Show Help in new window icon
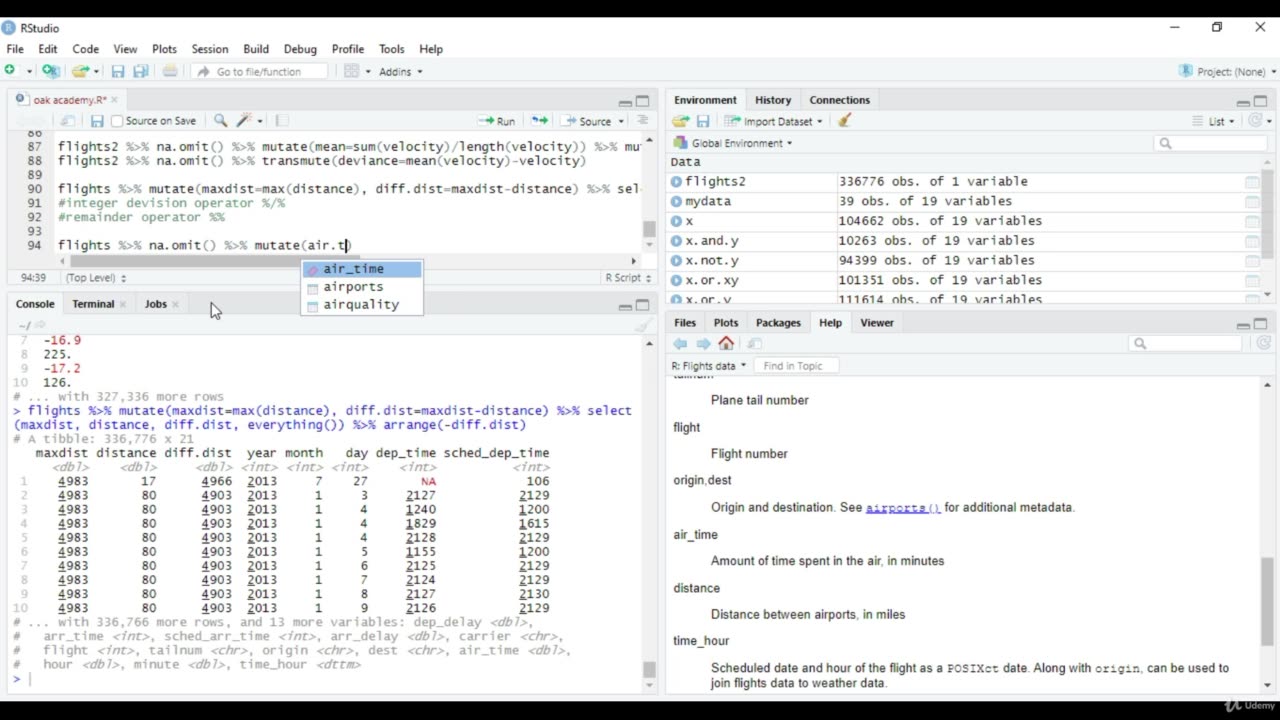The image size is (1280, 720). click(754, 343)
